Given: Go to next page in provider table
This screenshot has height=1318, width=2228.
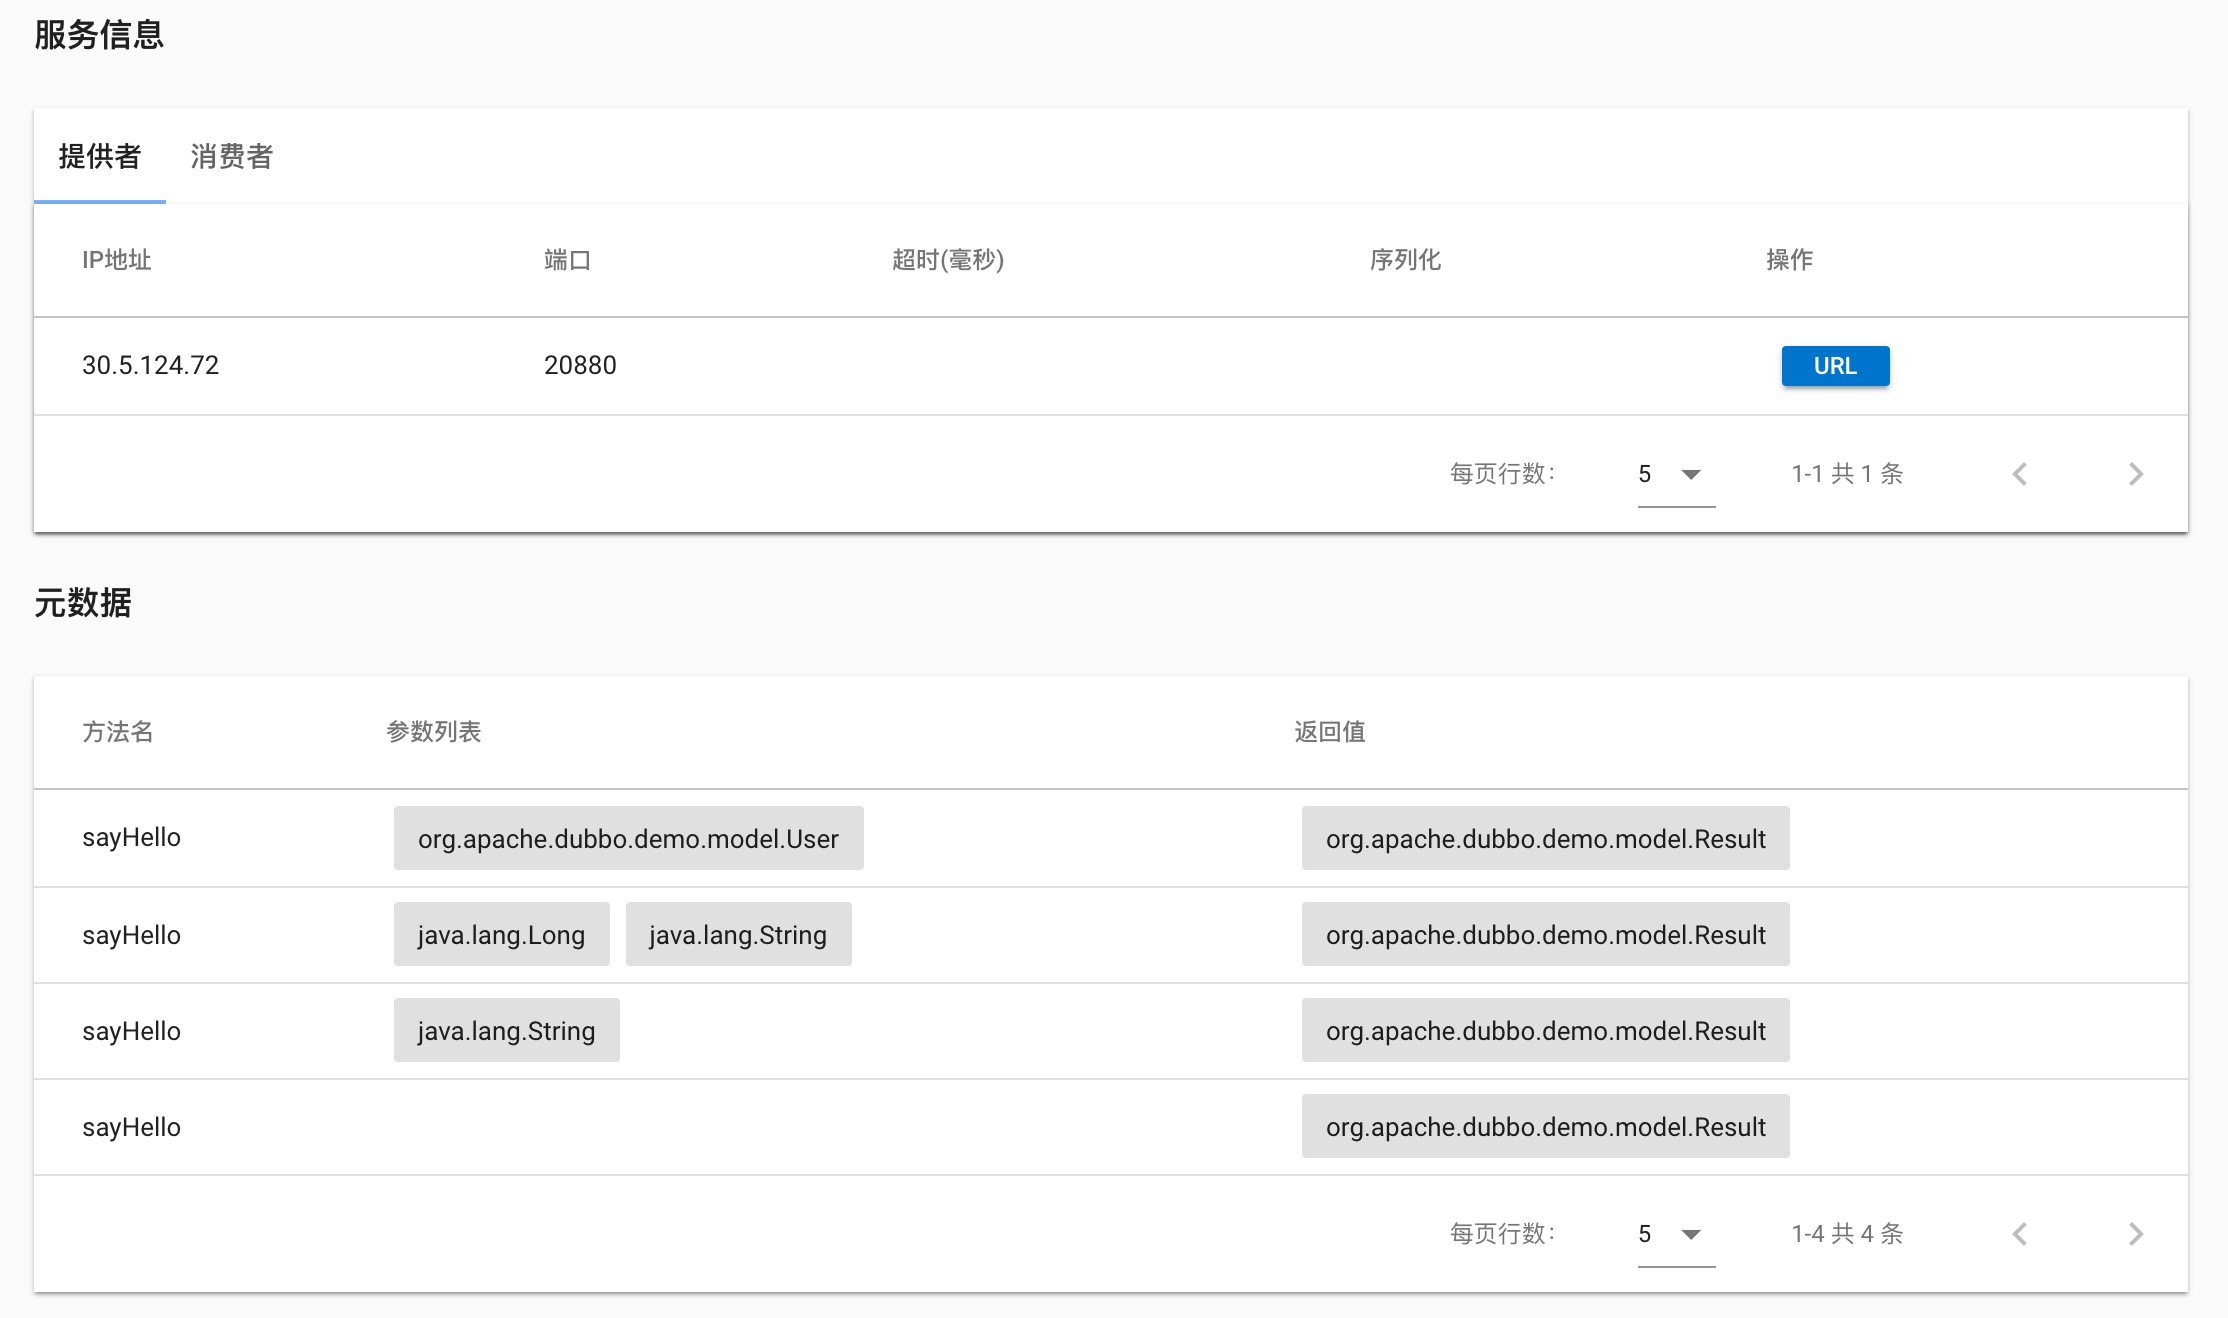Looking at the screenshot, I should pyautogui.click(x=2135, y=474).
